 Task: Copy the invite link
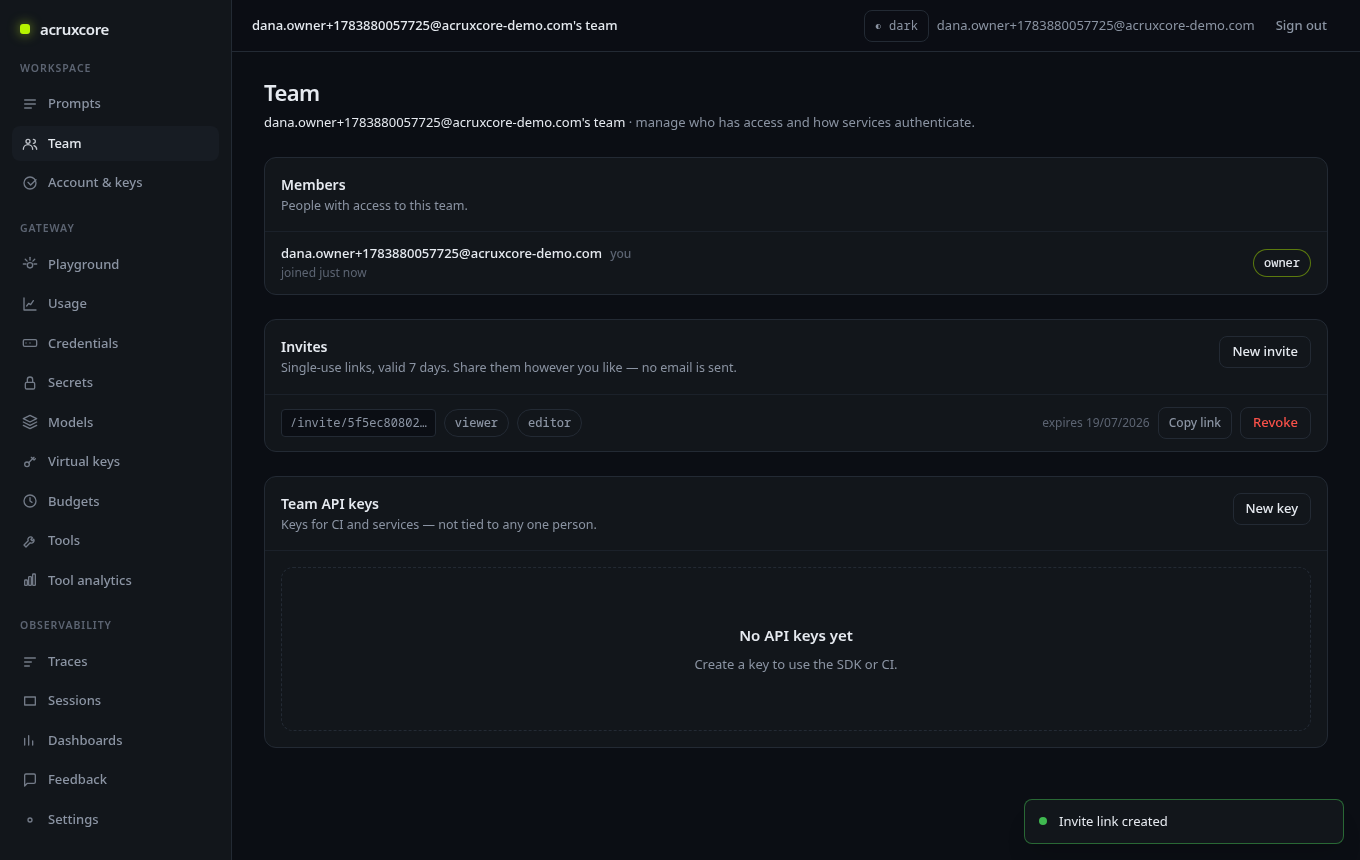click(x=1195, y=423)
